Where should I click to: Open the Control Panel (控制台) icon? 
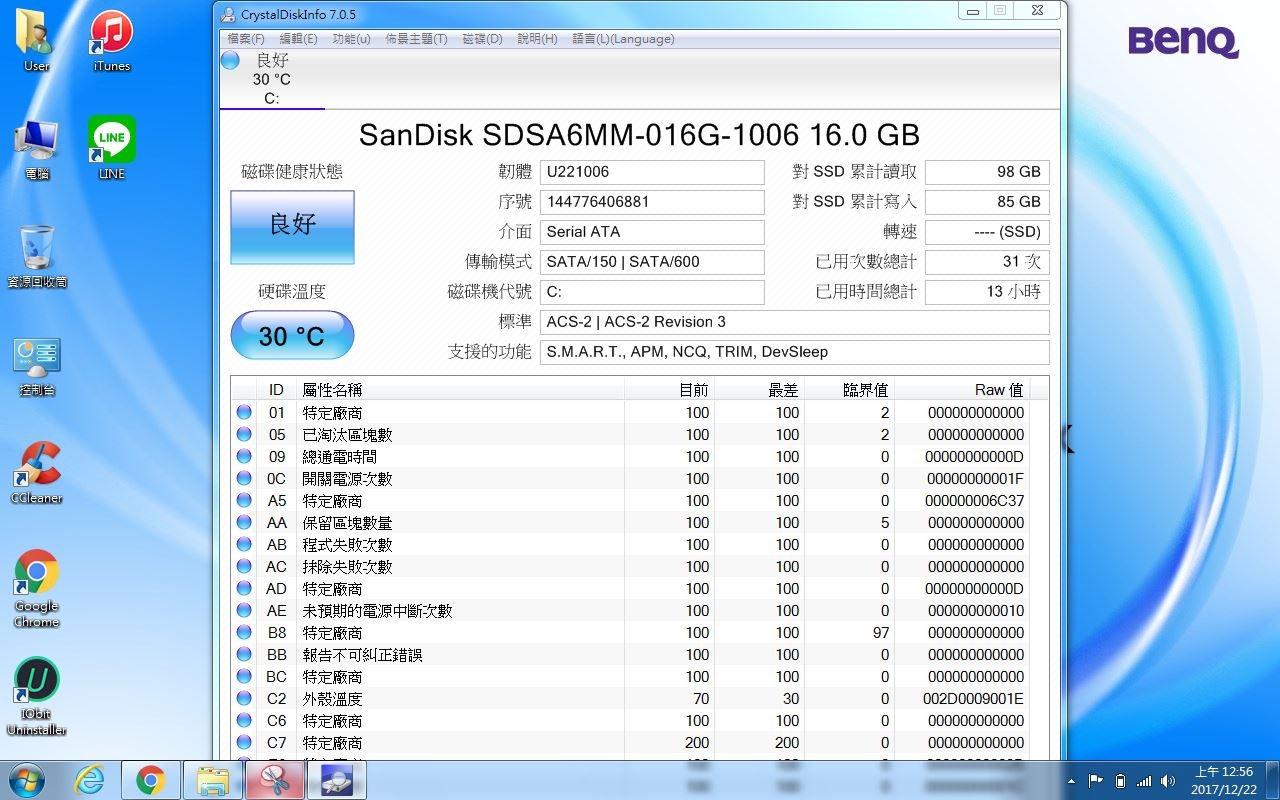37,366
